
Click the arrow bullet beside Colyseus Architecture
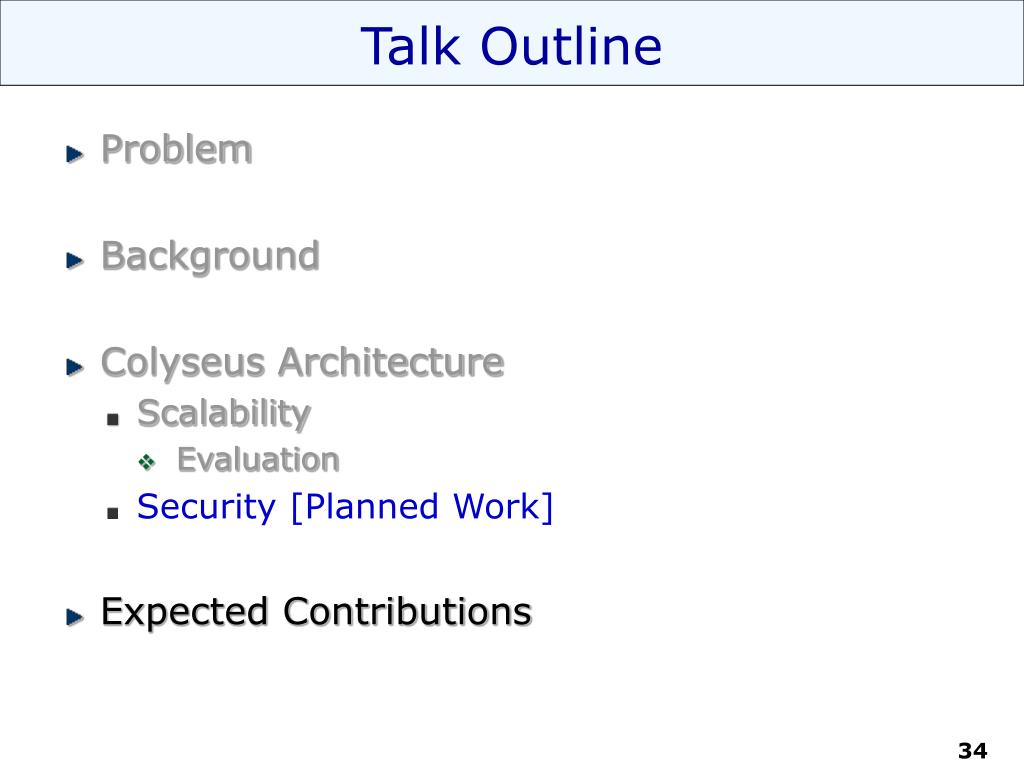[75, 367]
